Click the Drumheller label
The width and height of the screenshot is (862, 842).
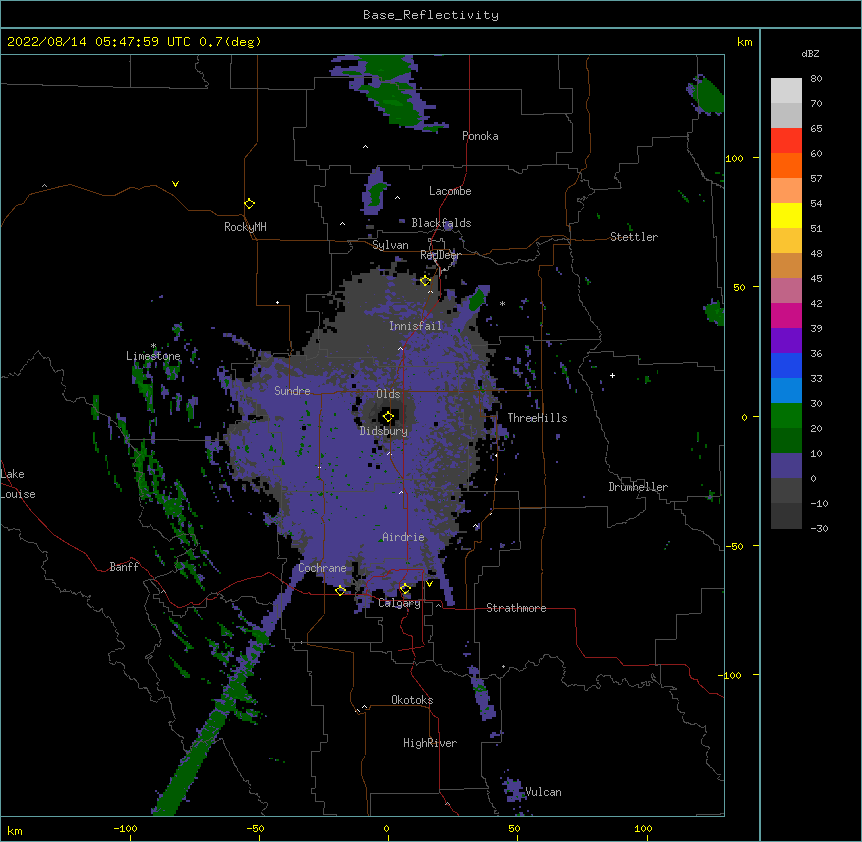tap(638, 487)
